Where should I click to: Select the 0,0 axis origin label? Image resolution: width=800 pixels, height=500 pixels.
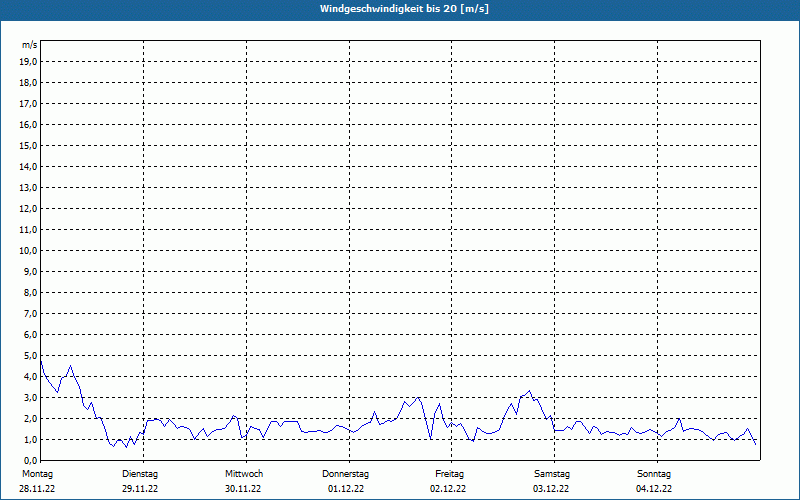point(31,460)
